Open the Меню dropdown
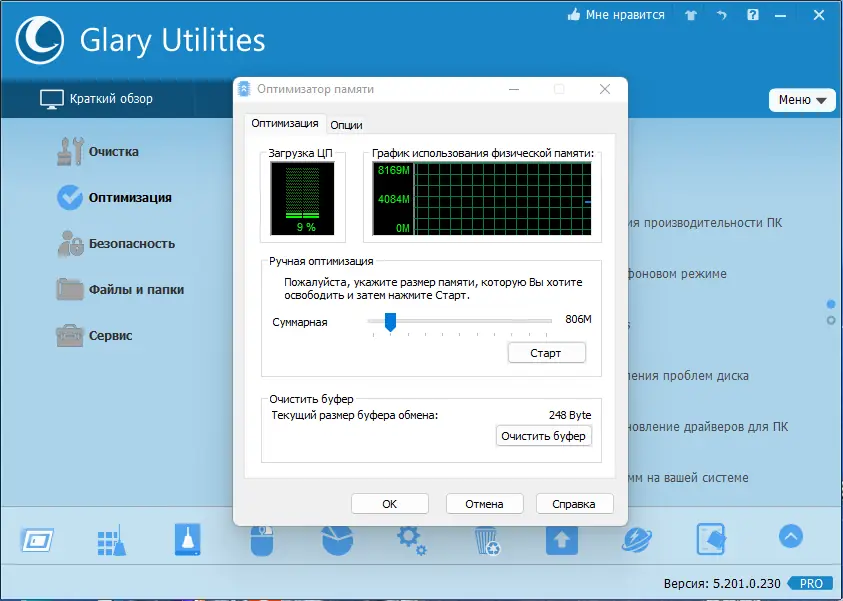This screenshot has height=601, width=843. [802, 100]
